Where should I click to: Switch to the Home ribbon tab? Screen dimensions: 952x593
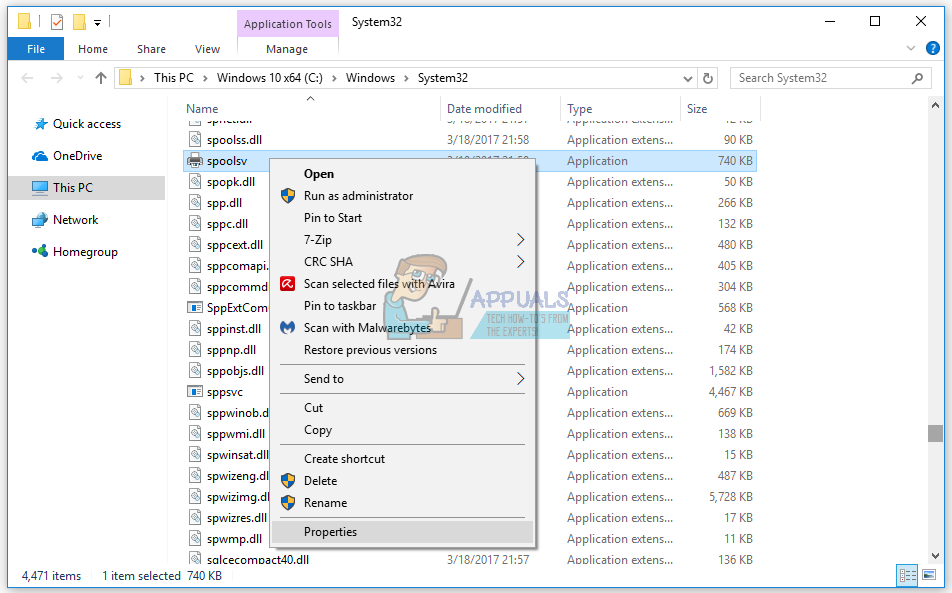click(93, 49)
